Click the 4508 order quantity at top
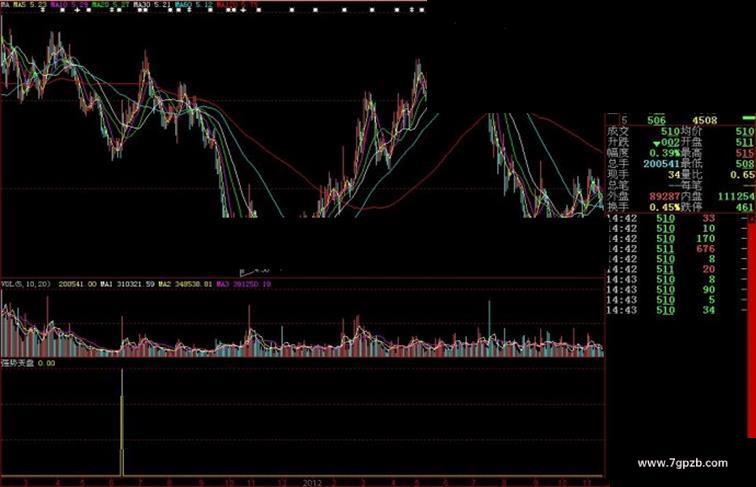 [x=704, y=121]
